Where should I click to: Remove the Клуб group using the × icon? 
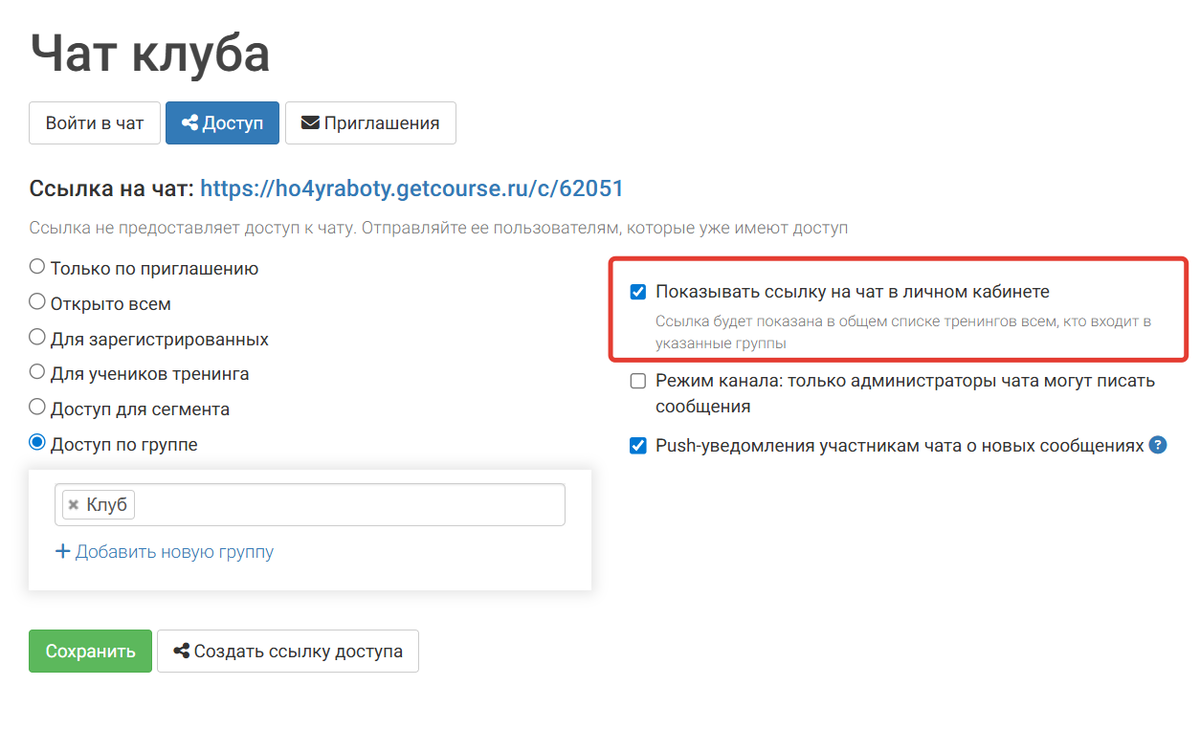(x=73, y=504)
